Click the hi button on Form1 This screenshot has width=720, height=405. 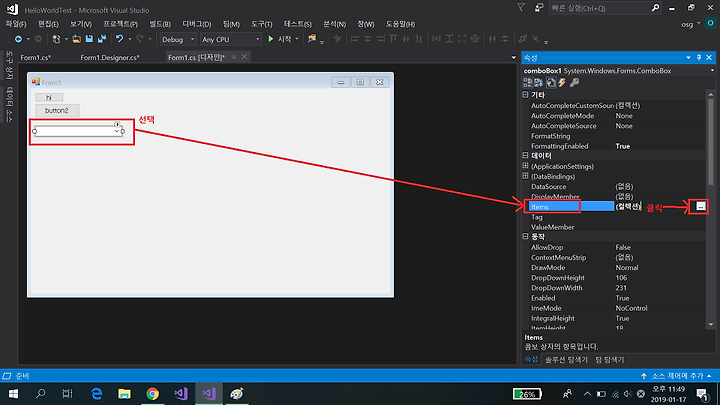pos(49,97)
